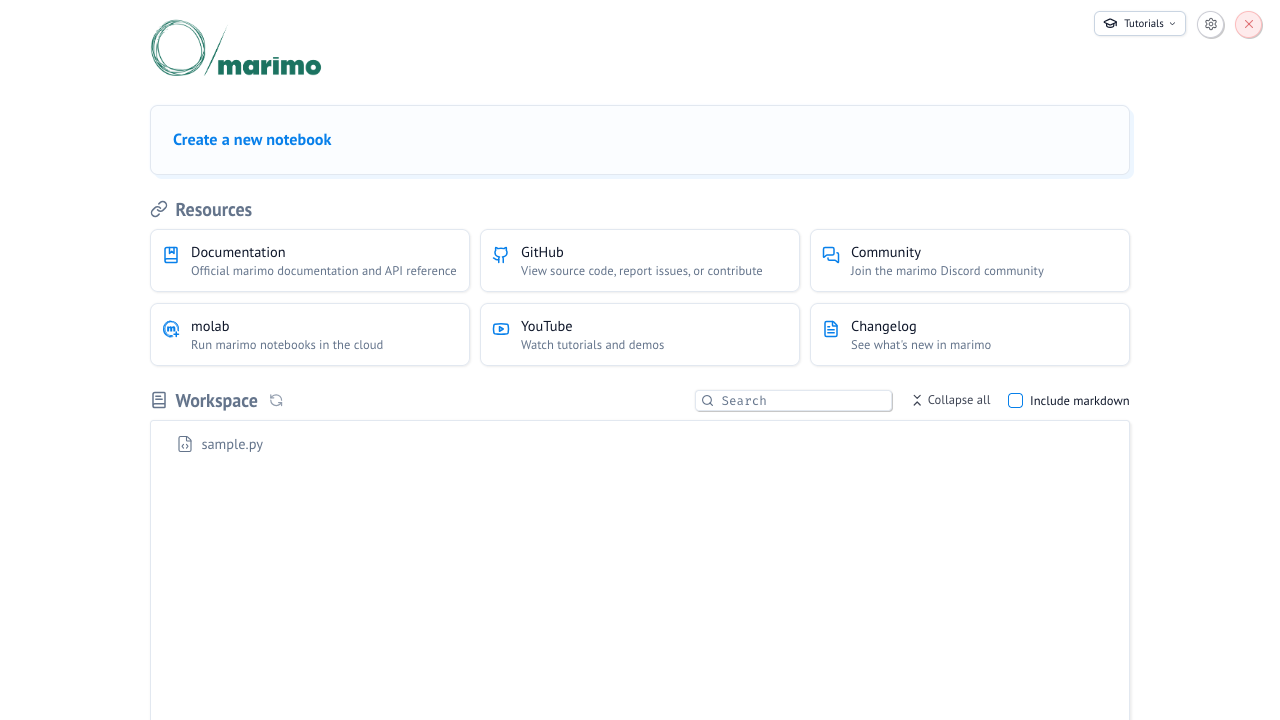The height and width of the screenshot is (720, 1280).
Task: Click the Documentation book icon
Action: point(171,255)
